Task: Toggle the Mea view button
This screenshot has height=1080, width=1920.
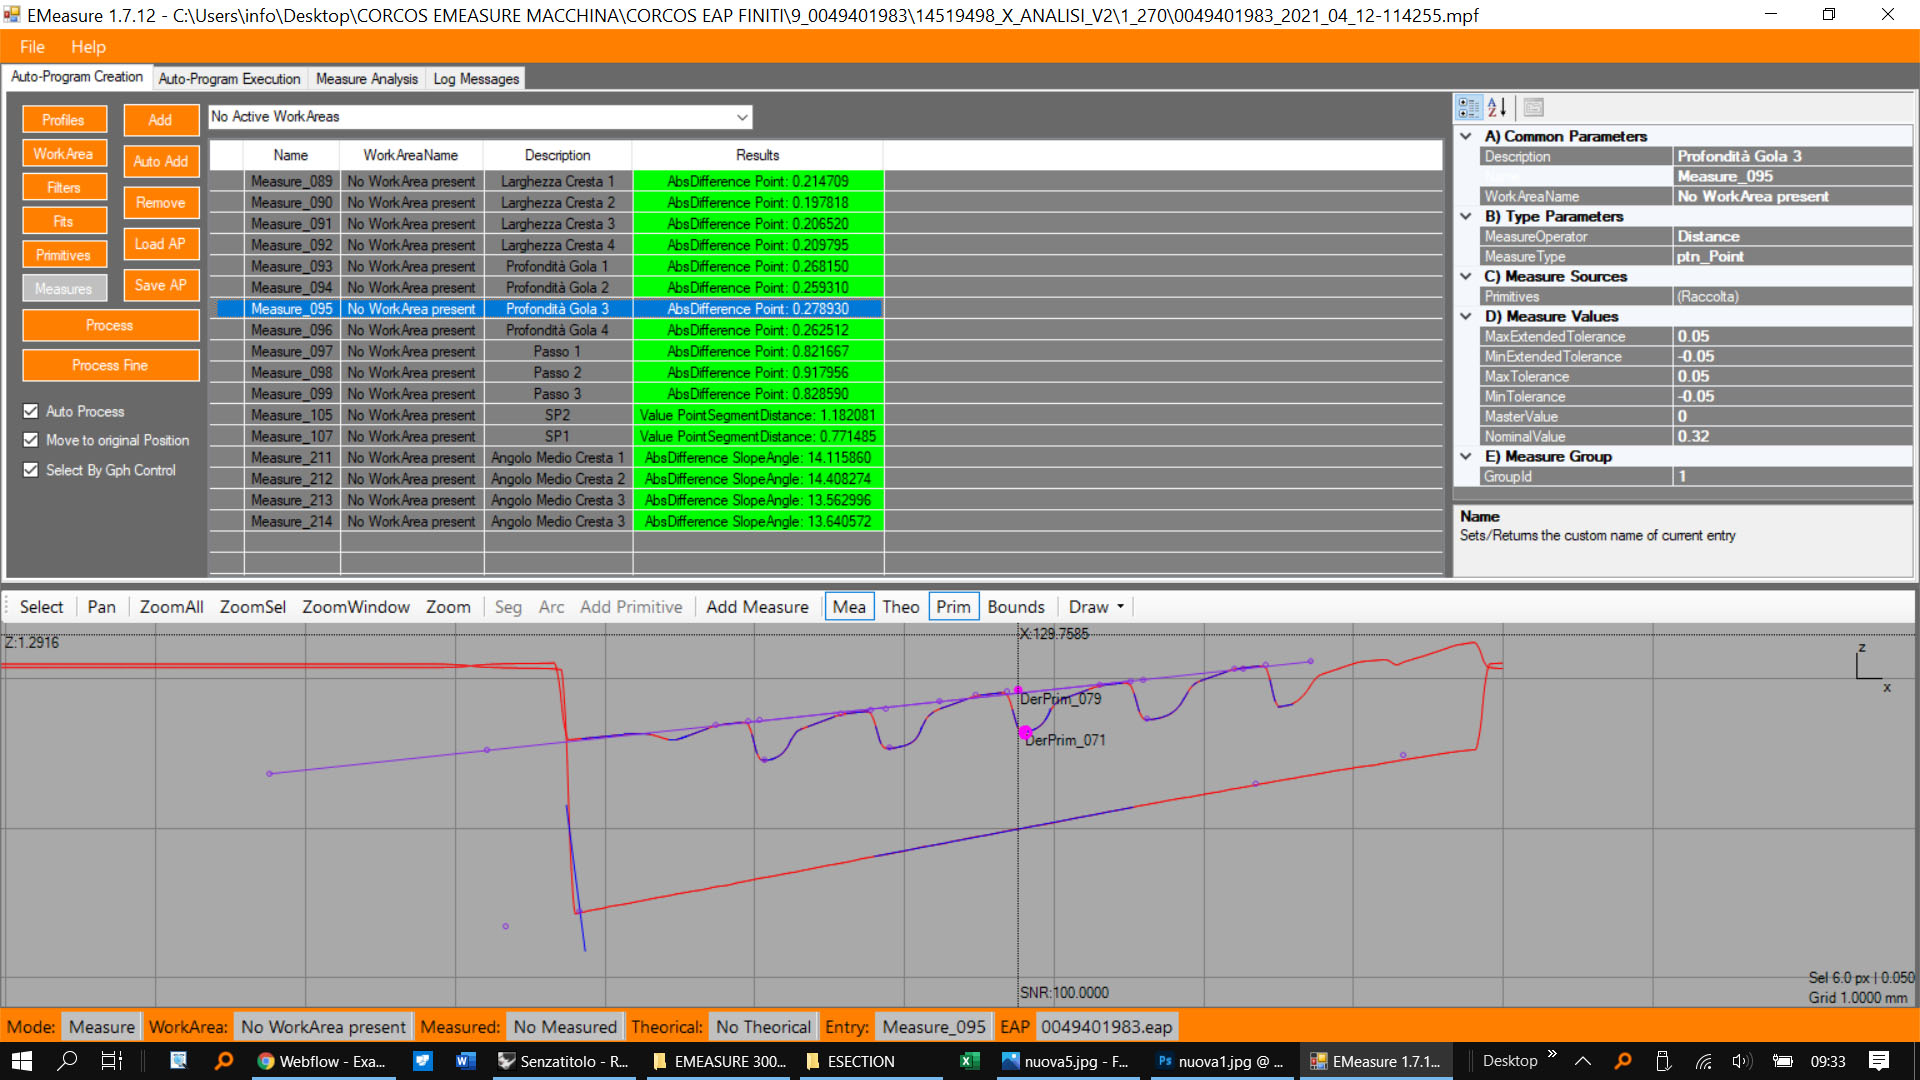Action: coord(849,607)
